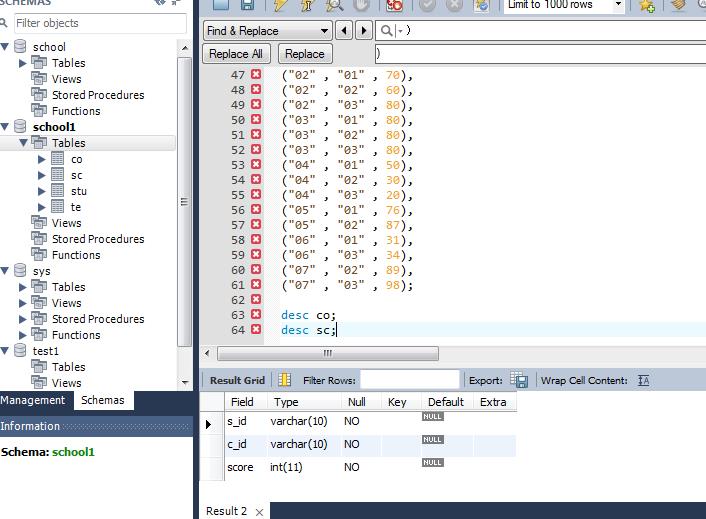This screenshot has height=519, width=706.
Task: Open the Limit to 1000 rows dropdown
Action: pyautogui.click(x=618, y=5)
